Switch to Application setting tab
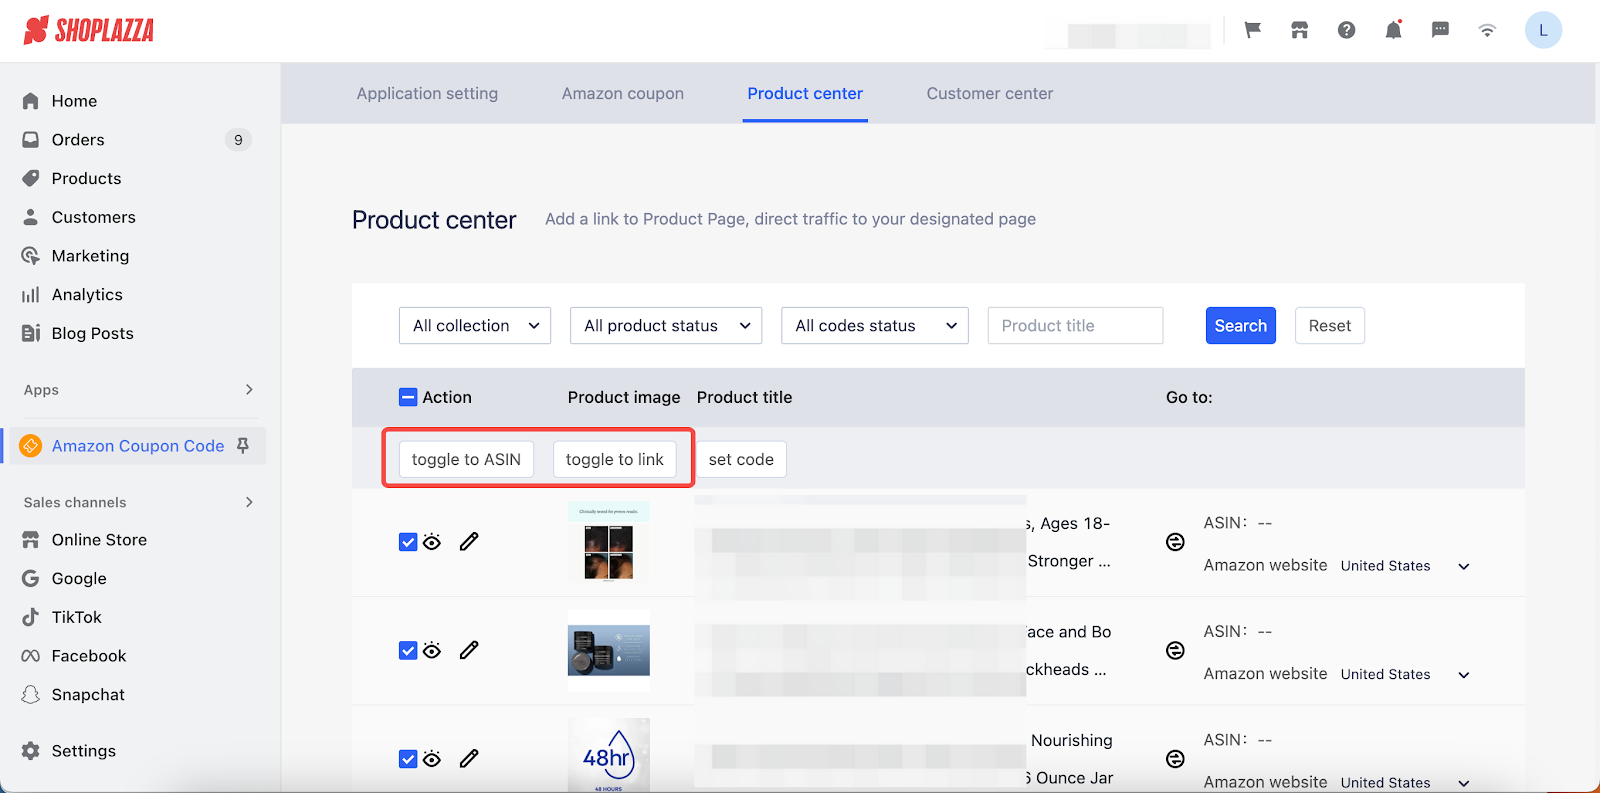The width and height of the screenshot is (1600, 793). tap(427, 94)
